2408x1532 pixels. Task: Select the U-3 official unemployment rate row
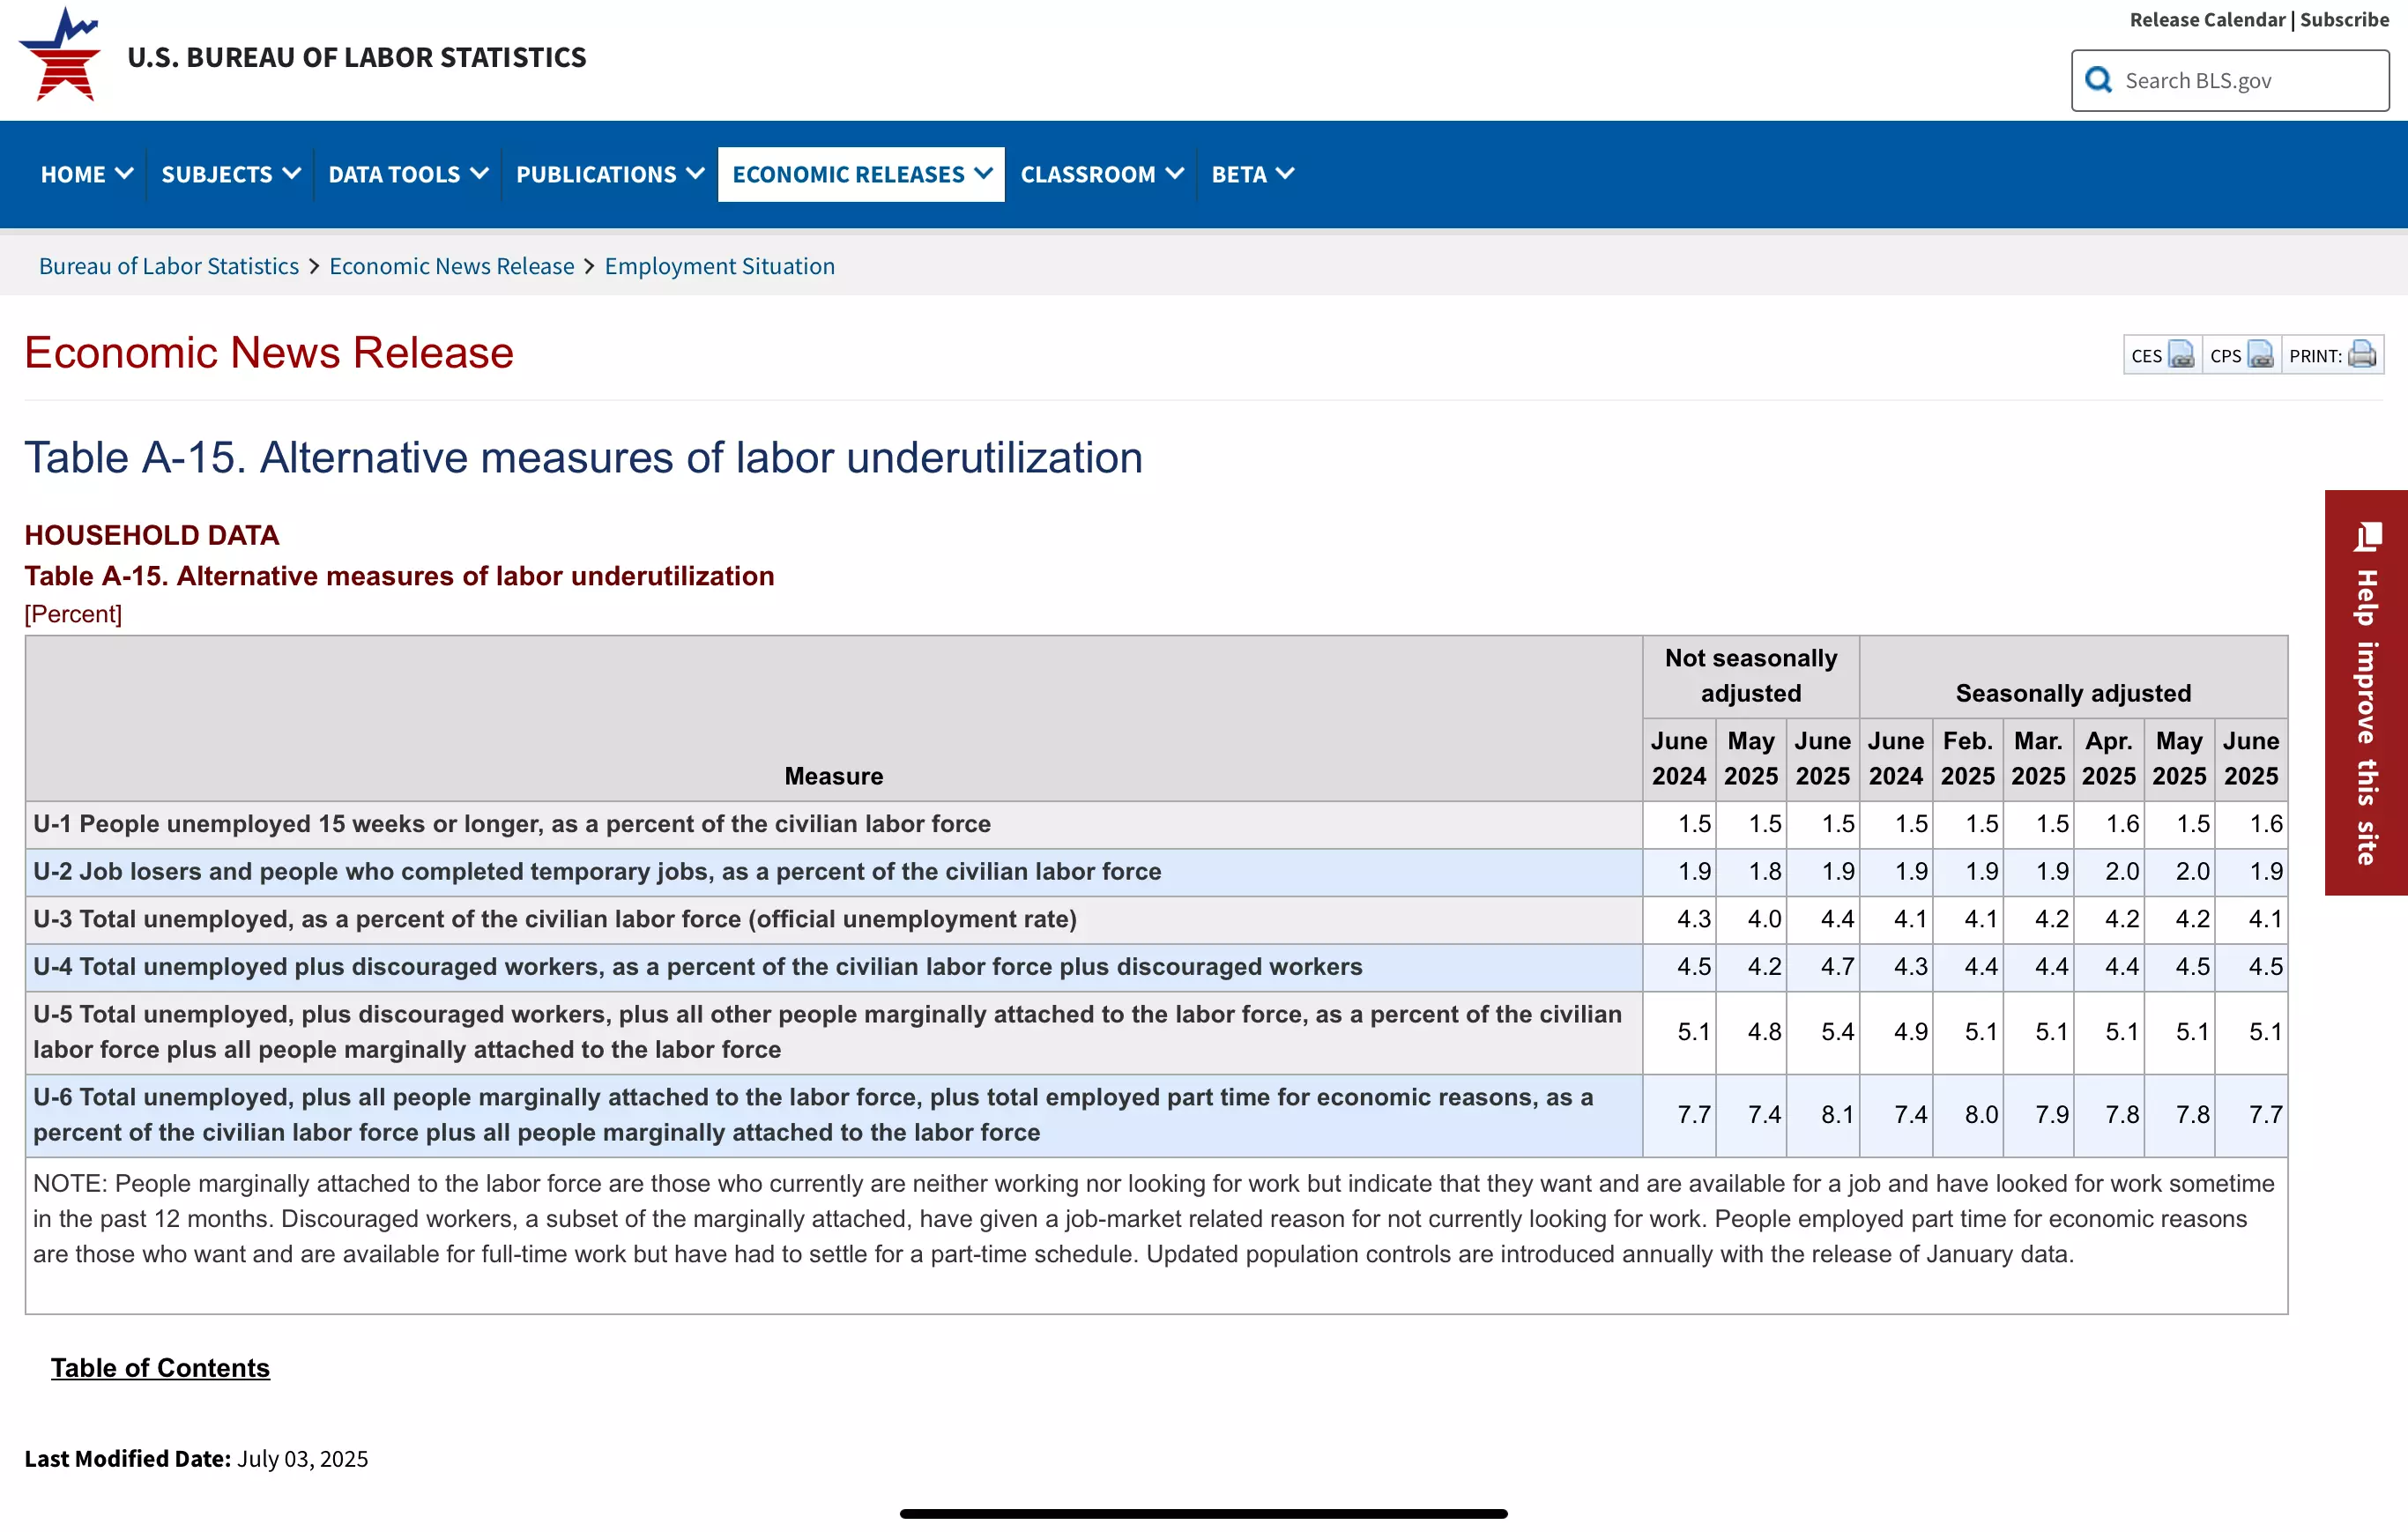tap(833, 919)
